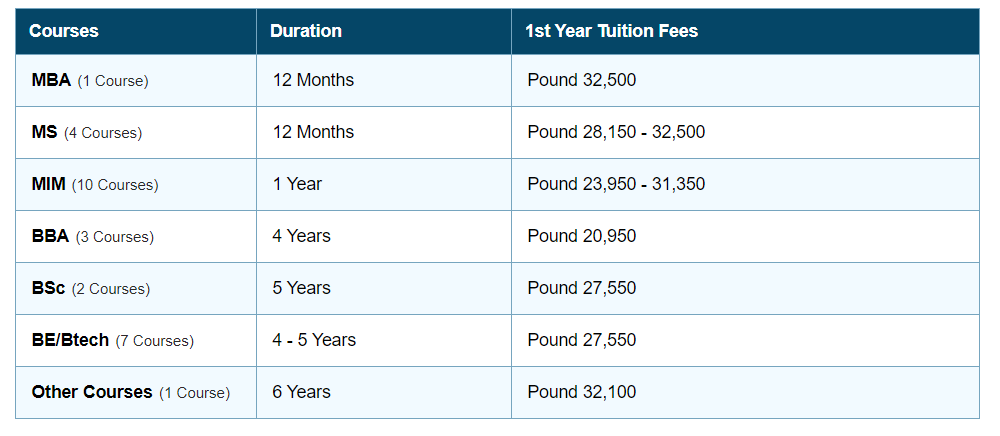The width and height of the screenshot is (1000, 436).
Task: Click the Courses column header
Action: [64, 31]
